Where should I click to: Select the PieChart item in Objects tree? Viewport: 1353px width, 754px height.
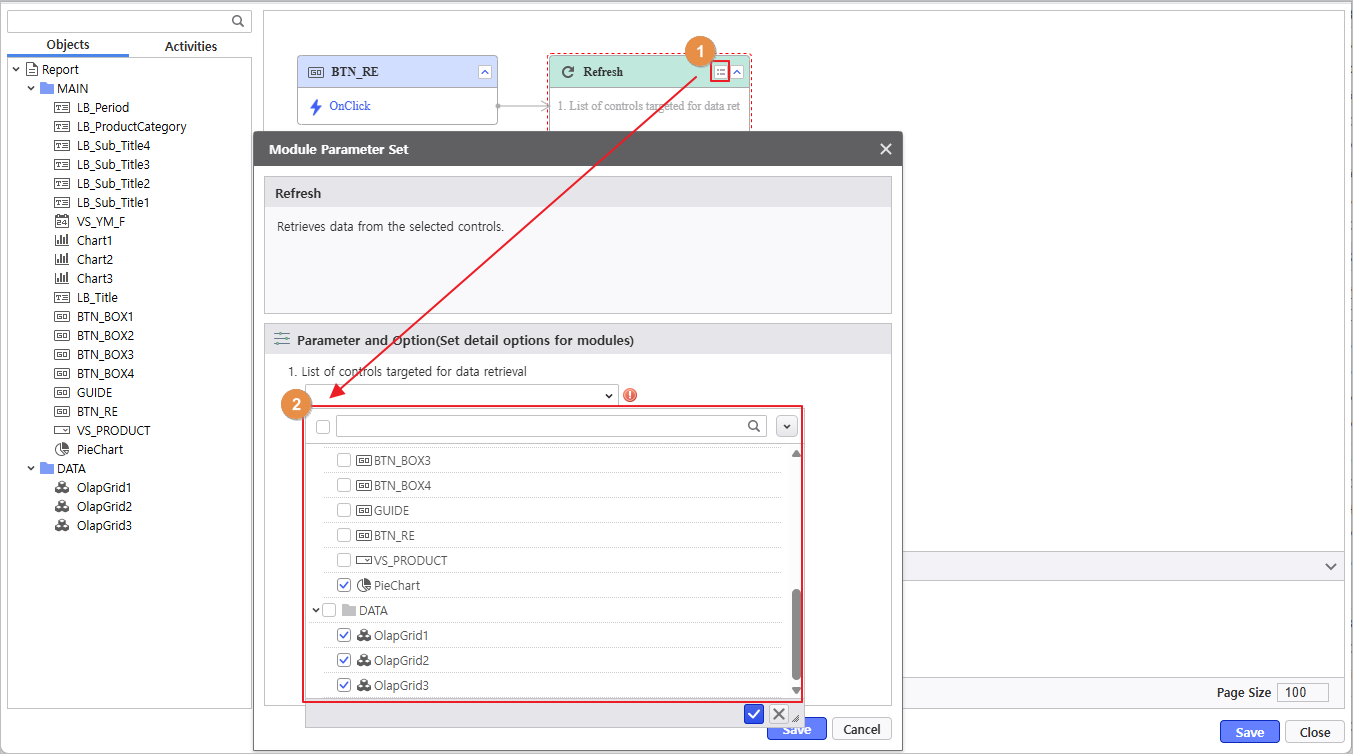click(x=99, y=449)
